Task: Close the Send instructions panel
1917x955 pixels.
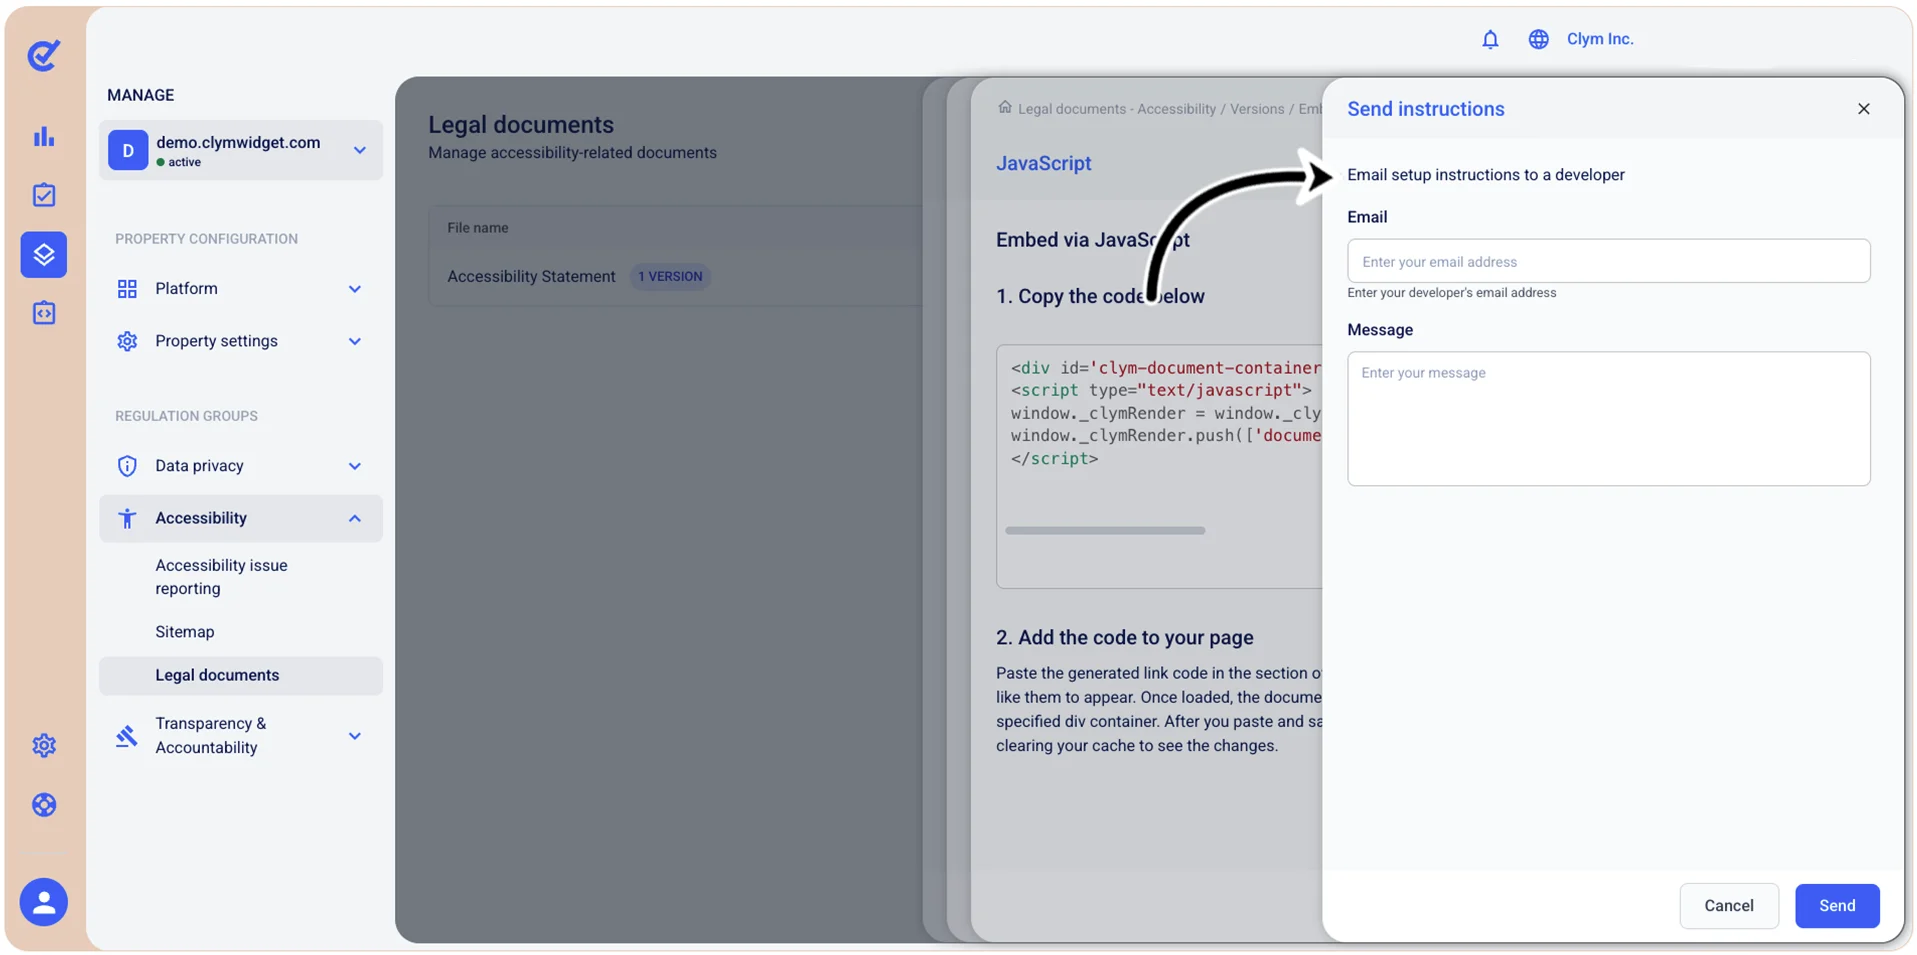Action: click(1863, 109)
